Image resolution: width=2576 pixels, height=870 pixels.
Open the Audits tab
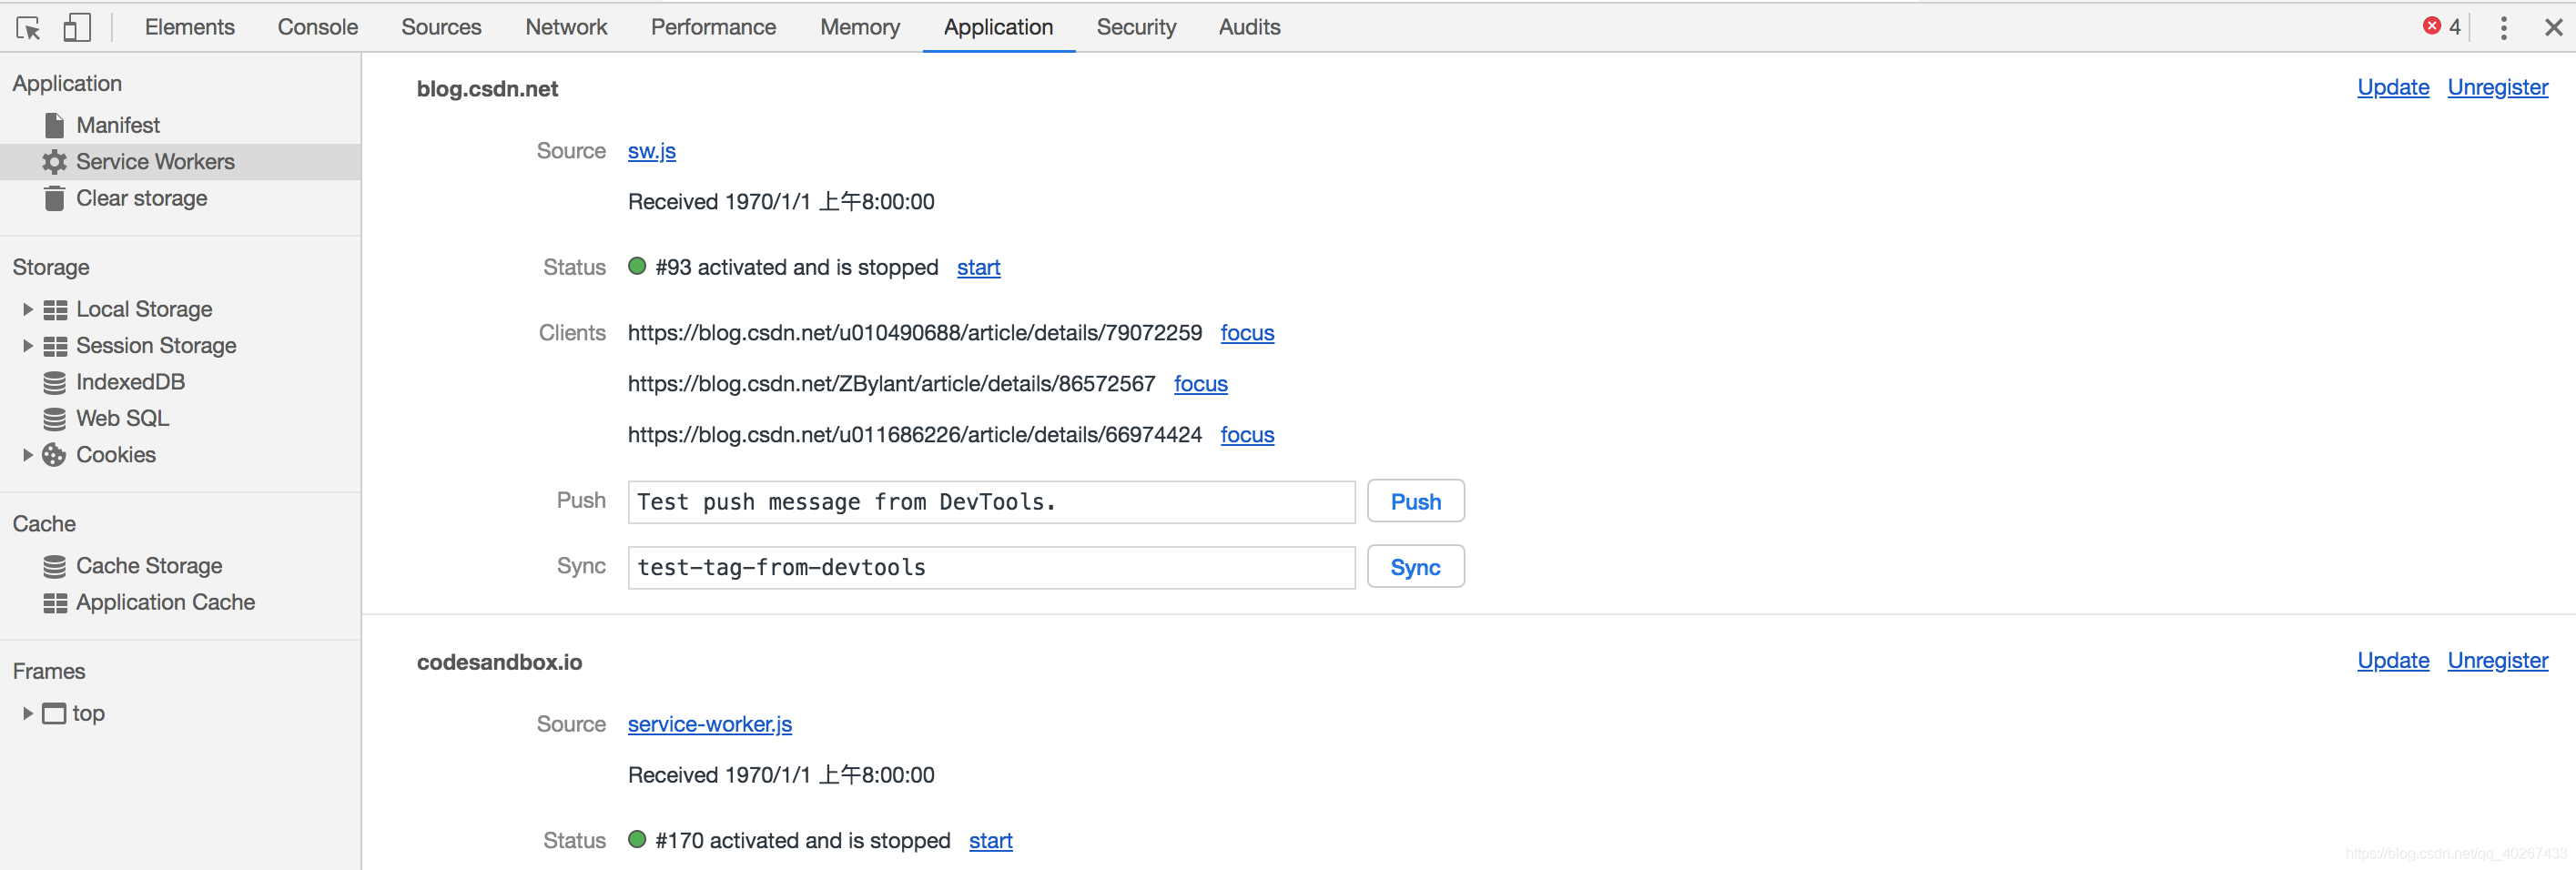(x=1249, y=27)
